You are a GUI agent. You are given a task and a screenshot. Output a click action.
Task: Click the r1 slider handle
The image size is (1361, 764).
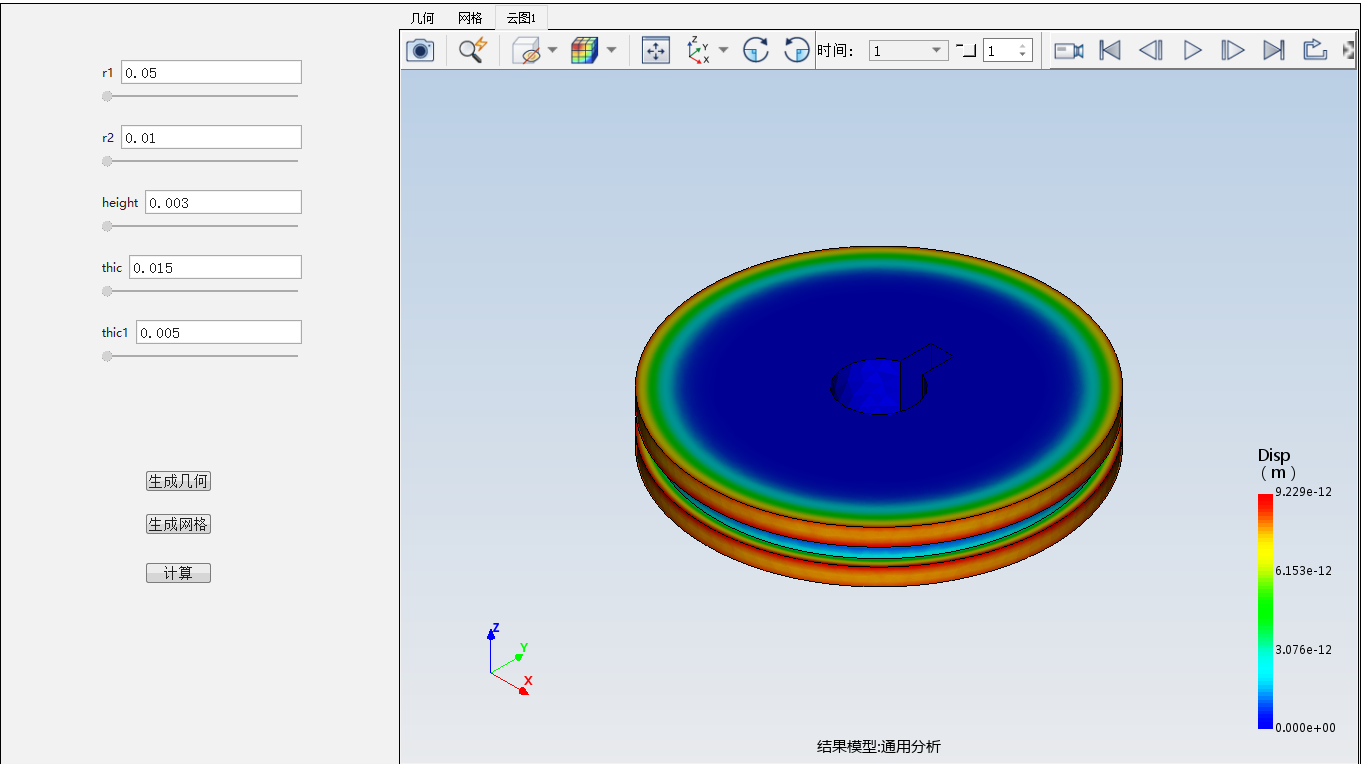click(107, 96)
